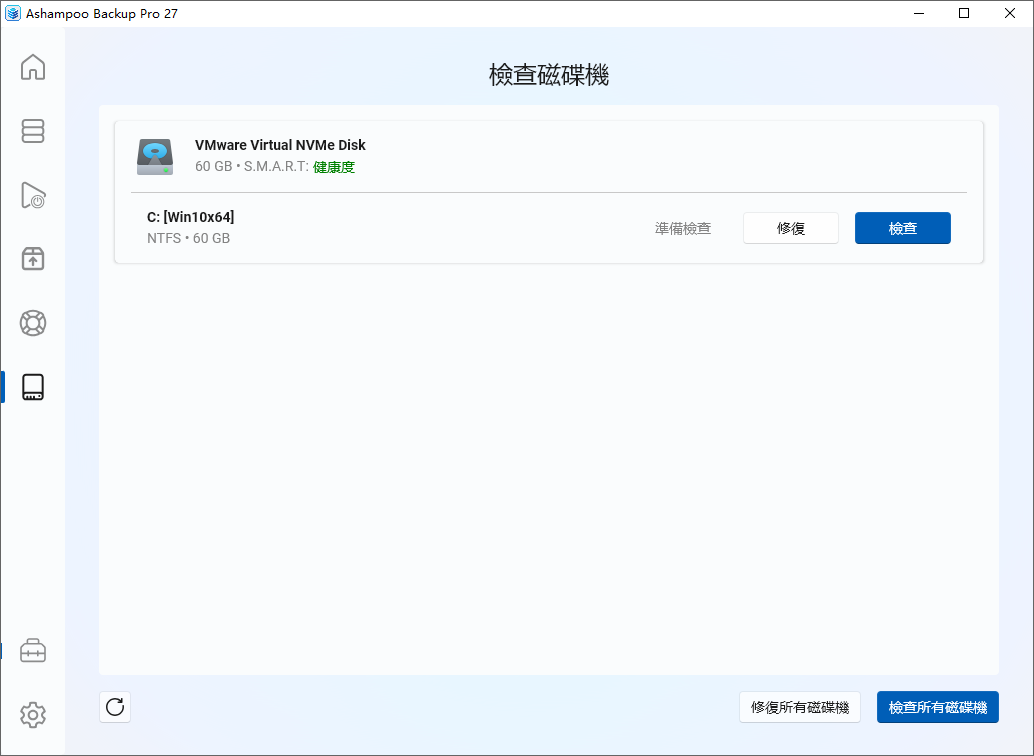The image size is (1034, 756).
Task: Select the VMware Virtual NVMe Disk name
Action: click(x=280, y=145)
